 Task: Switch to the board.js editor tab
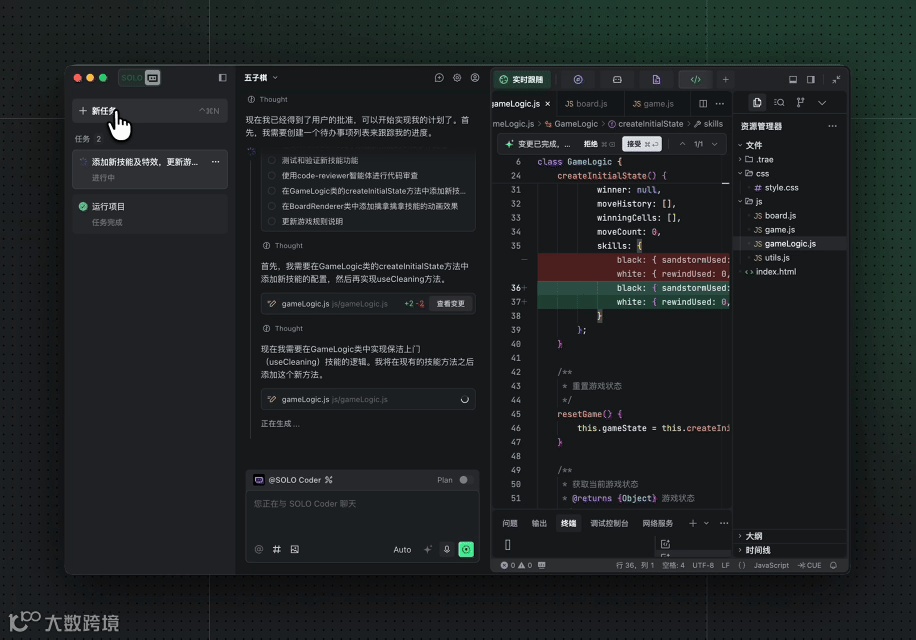(x=587, y=104)
